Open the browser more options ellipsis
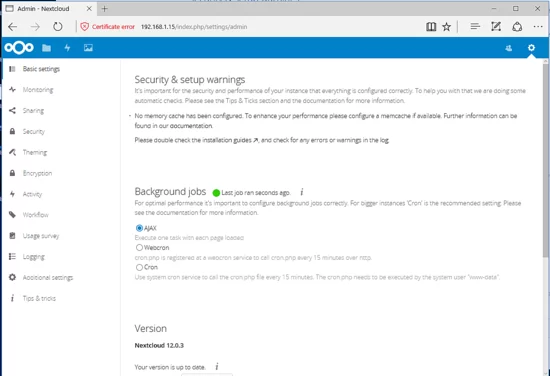The width and height of the screenshot is (550, 376). point(538,27)
